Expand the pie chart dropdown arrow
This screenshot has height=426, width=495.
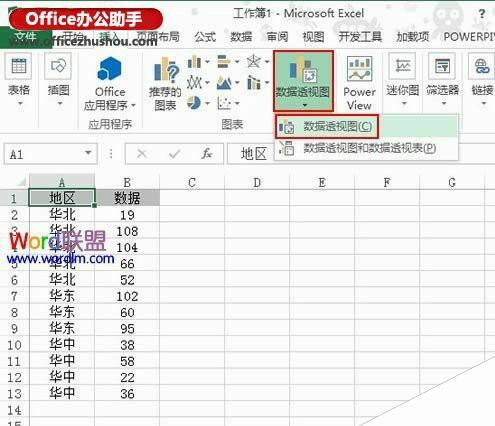pyautogui.click(x=207, y=103)
